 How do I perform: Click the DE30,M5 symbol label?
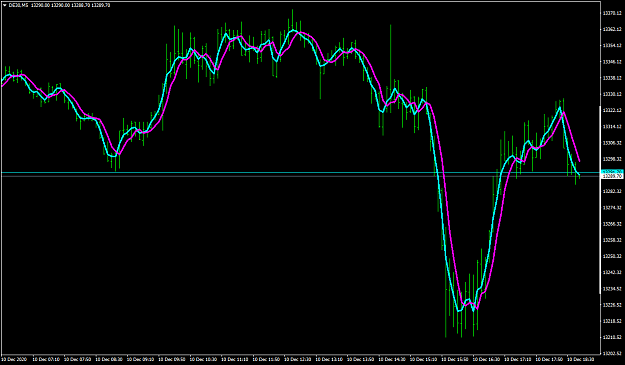pos(18,5)
